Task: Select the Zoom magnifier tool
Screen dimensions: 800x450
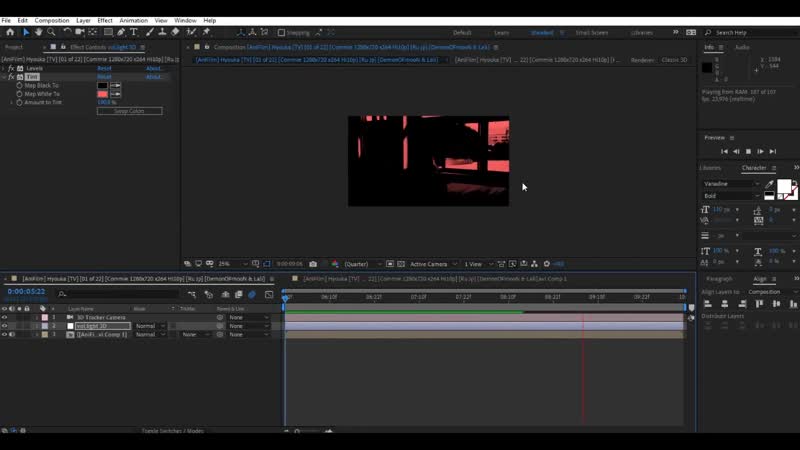Action: [51, 32]
